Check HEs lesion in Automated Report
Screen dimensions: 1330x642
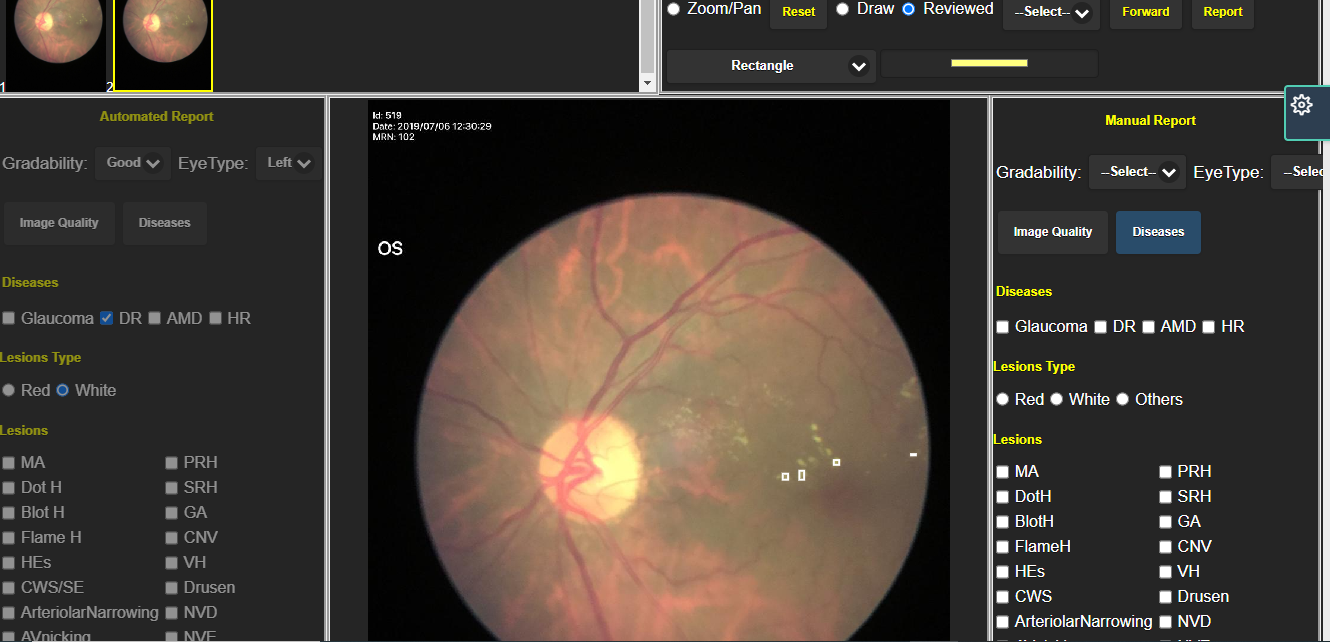[9, 563]
